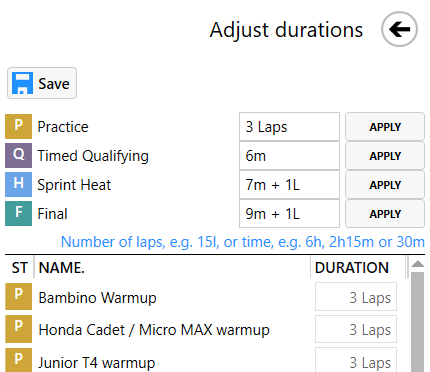430x372 pixels.
Task: Apply the Final duration
Action: click(385, 214)
